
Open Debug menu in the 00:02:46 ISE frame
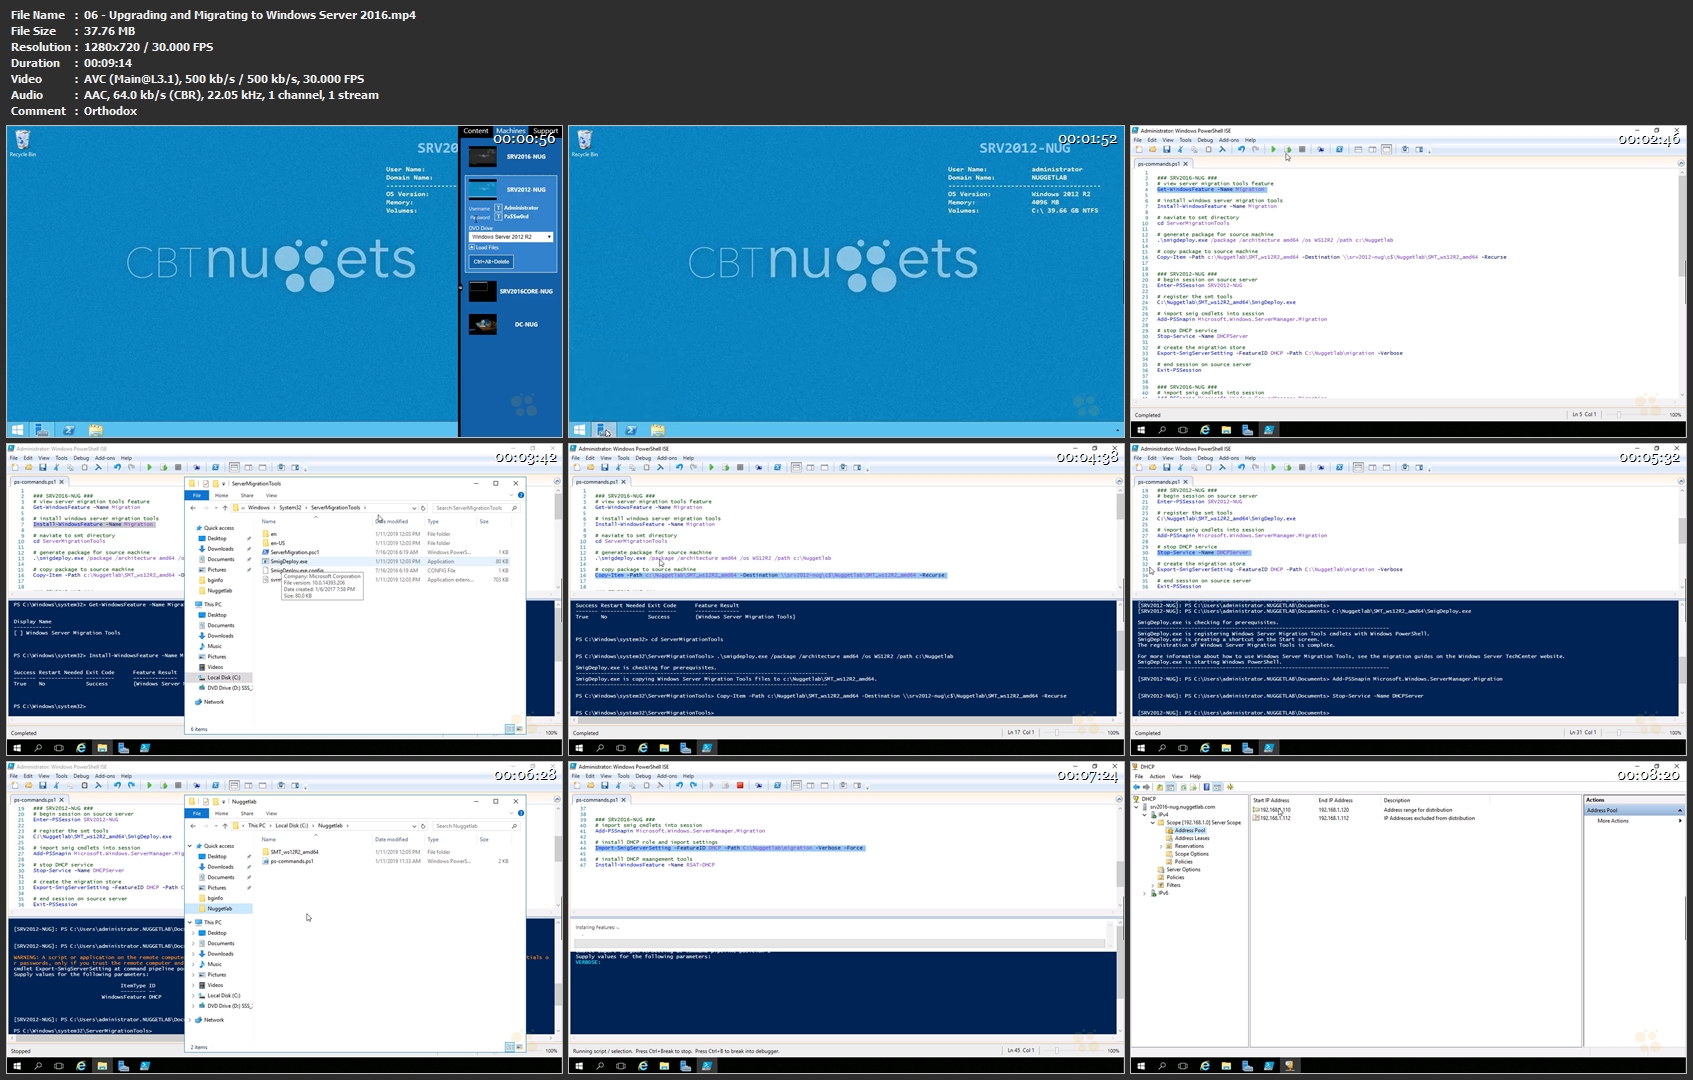pyautogui.click(x=1205, y=140)
